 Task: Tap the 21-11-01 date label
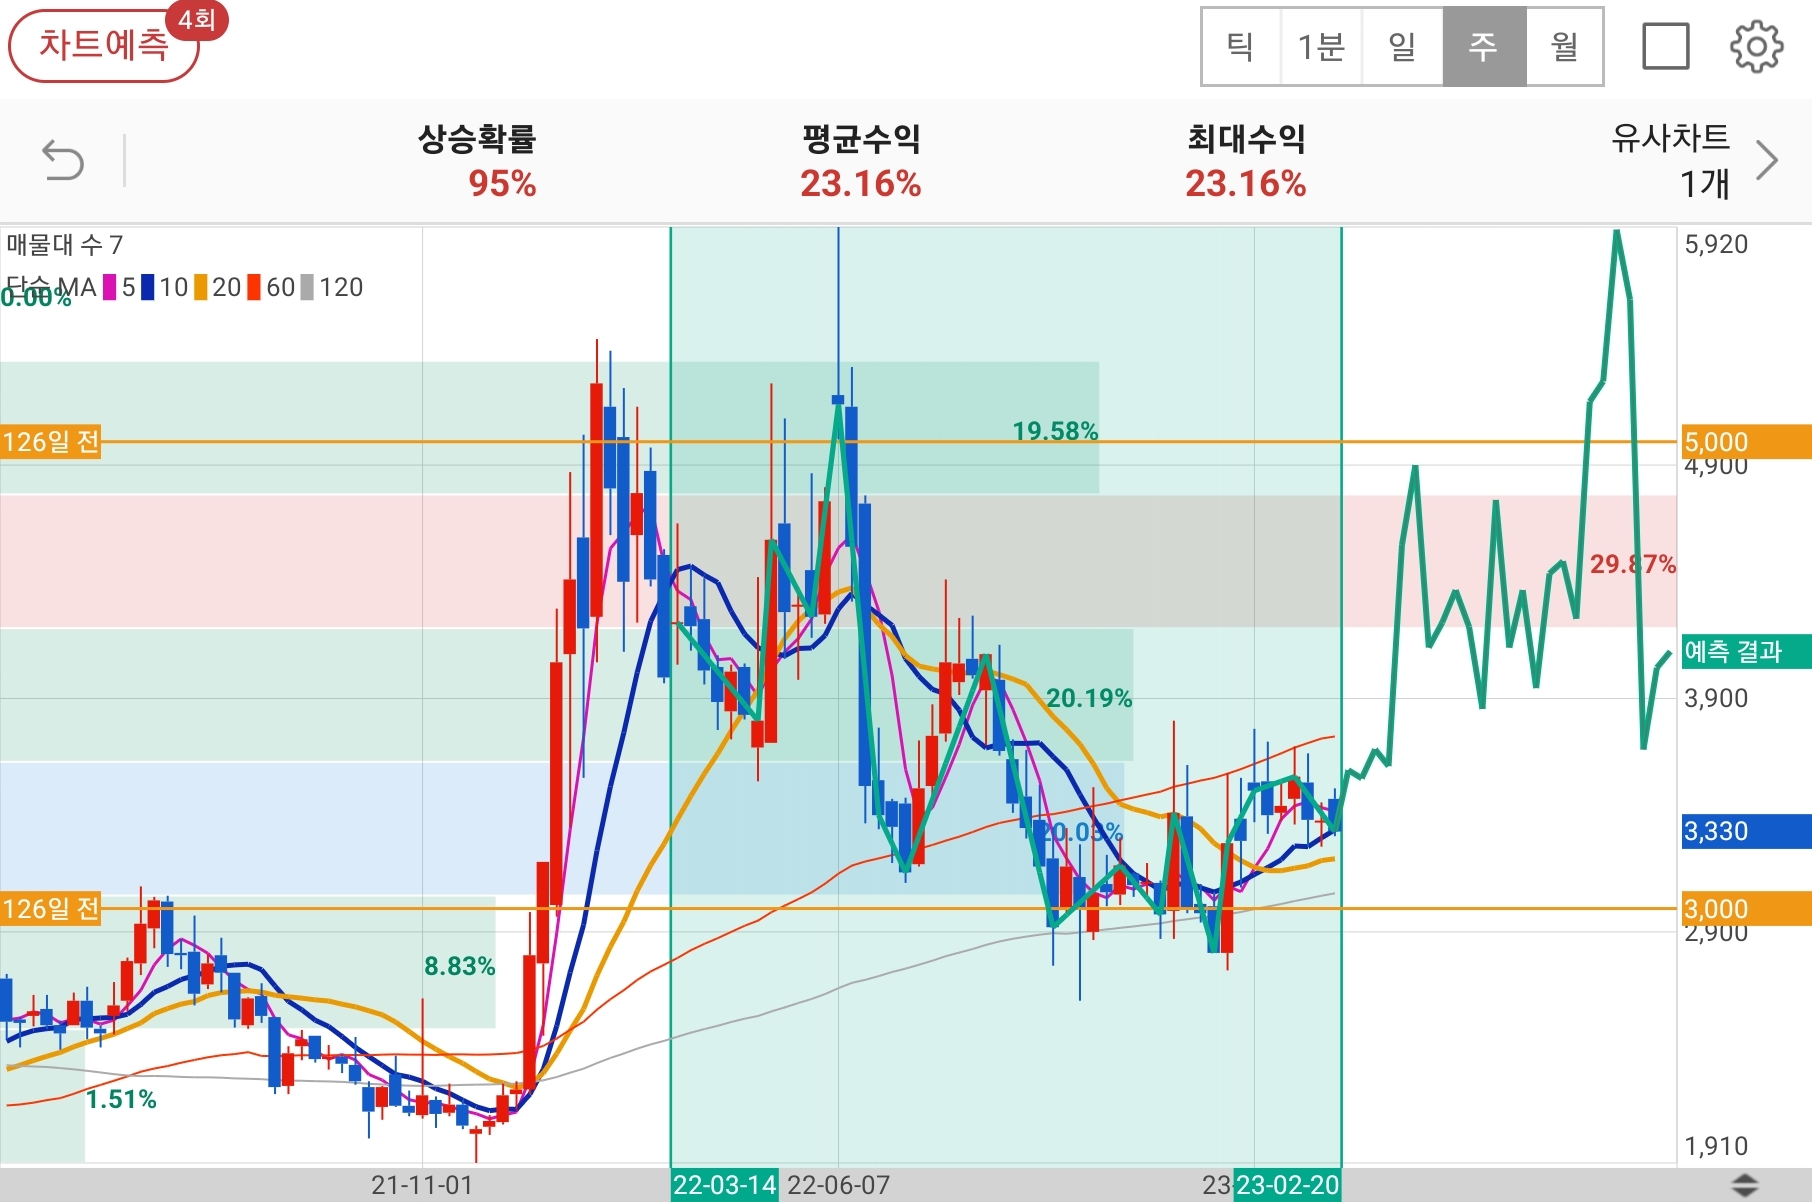422,1185
